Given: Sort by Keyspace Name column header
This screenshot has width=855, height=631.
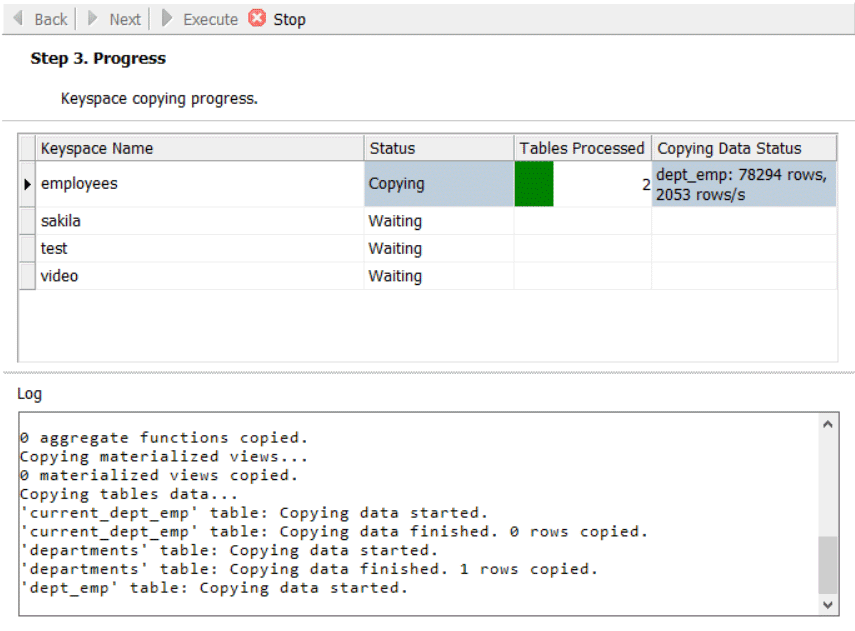Looking at the screenshot, I should tap(200, 148).
